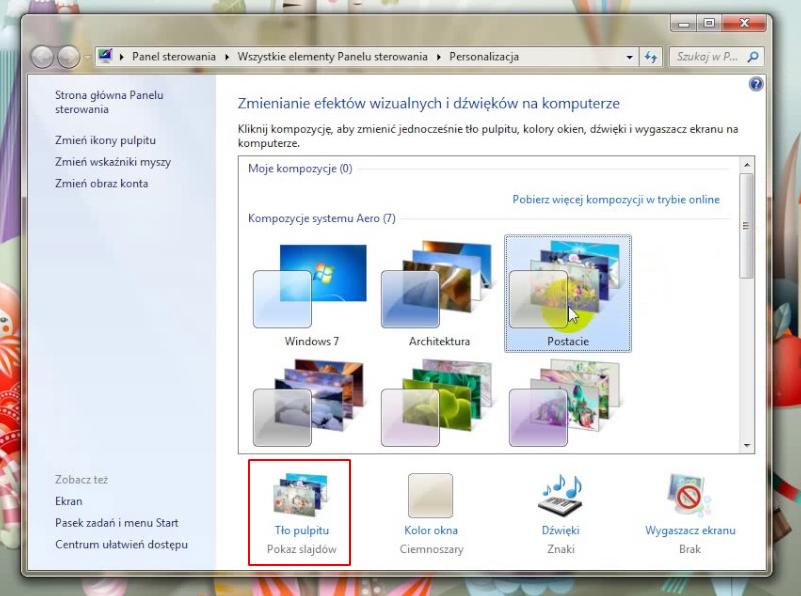Close the Personalizacja window
The height and width of the screenshot is (596, 801).
(744, 23)
